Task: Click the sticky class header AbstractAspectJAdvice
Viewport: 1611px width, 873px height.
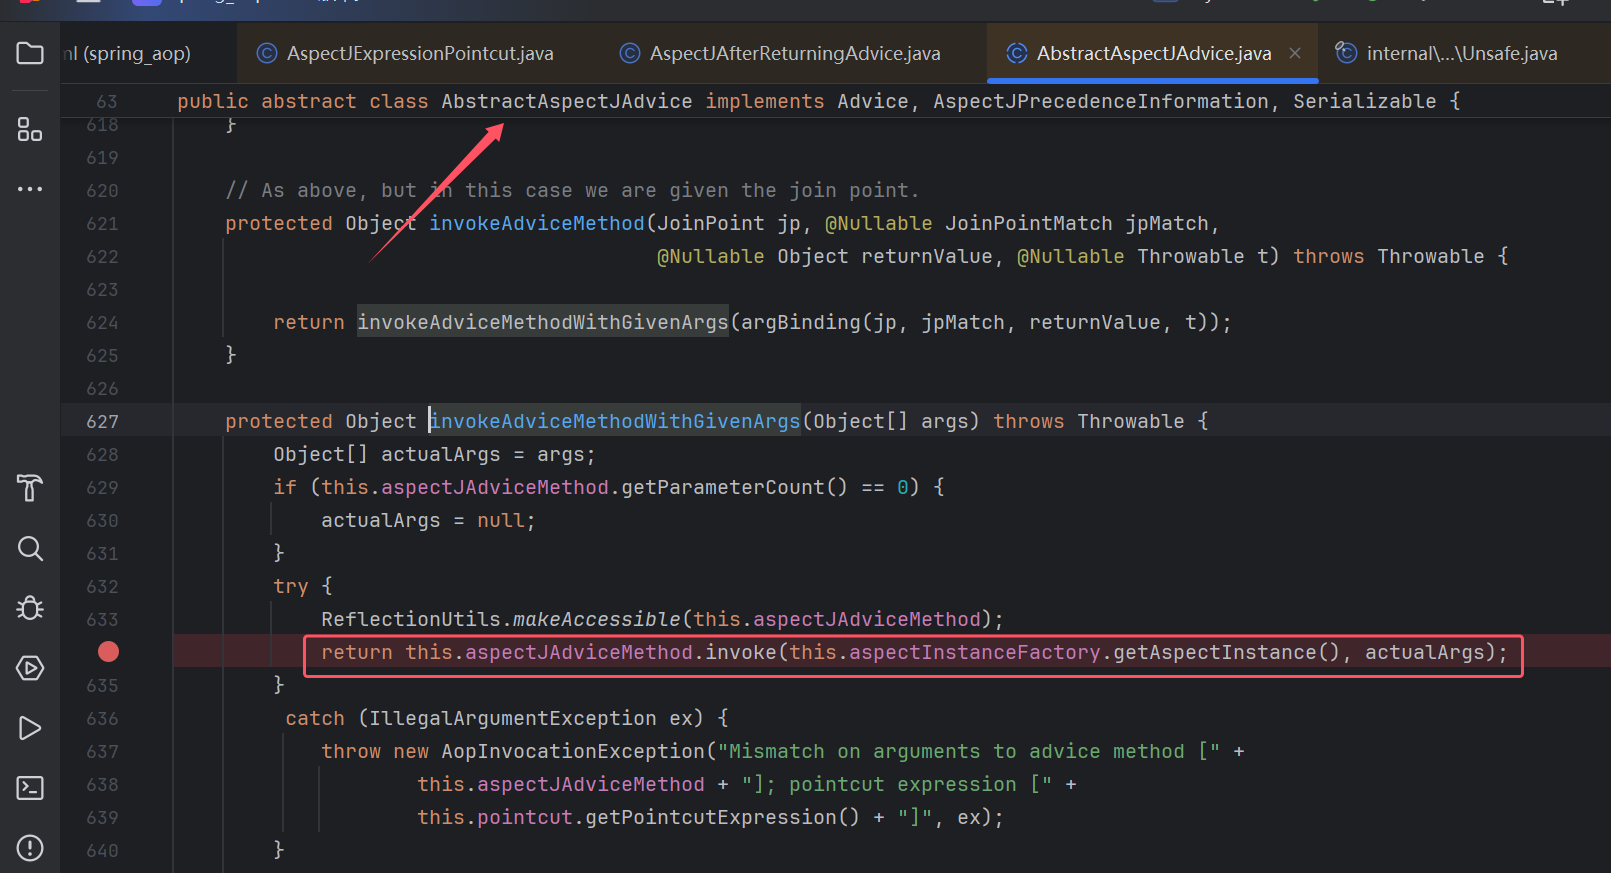Action: click(567, 101)
